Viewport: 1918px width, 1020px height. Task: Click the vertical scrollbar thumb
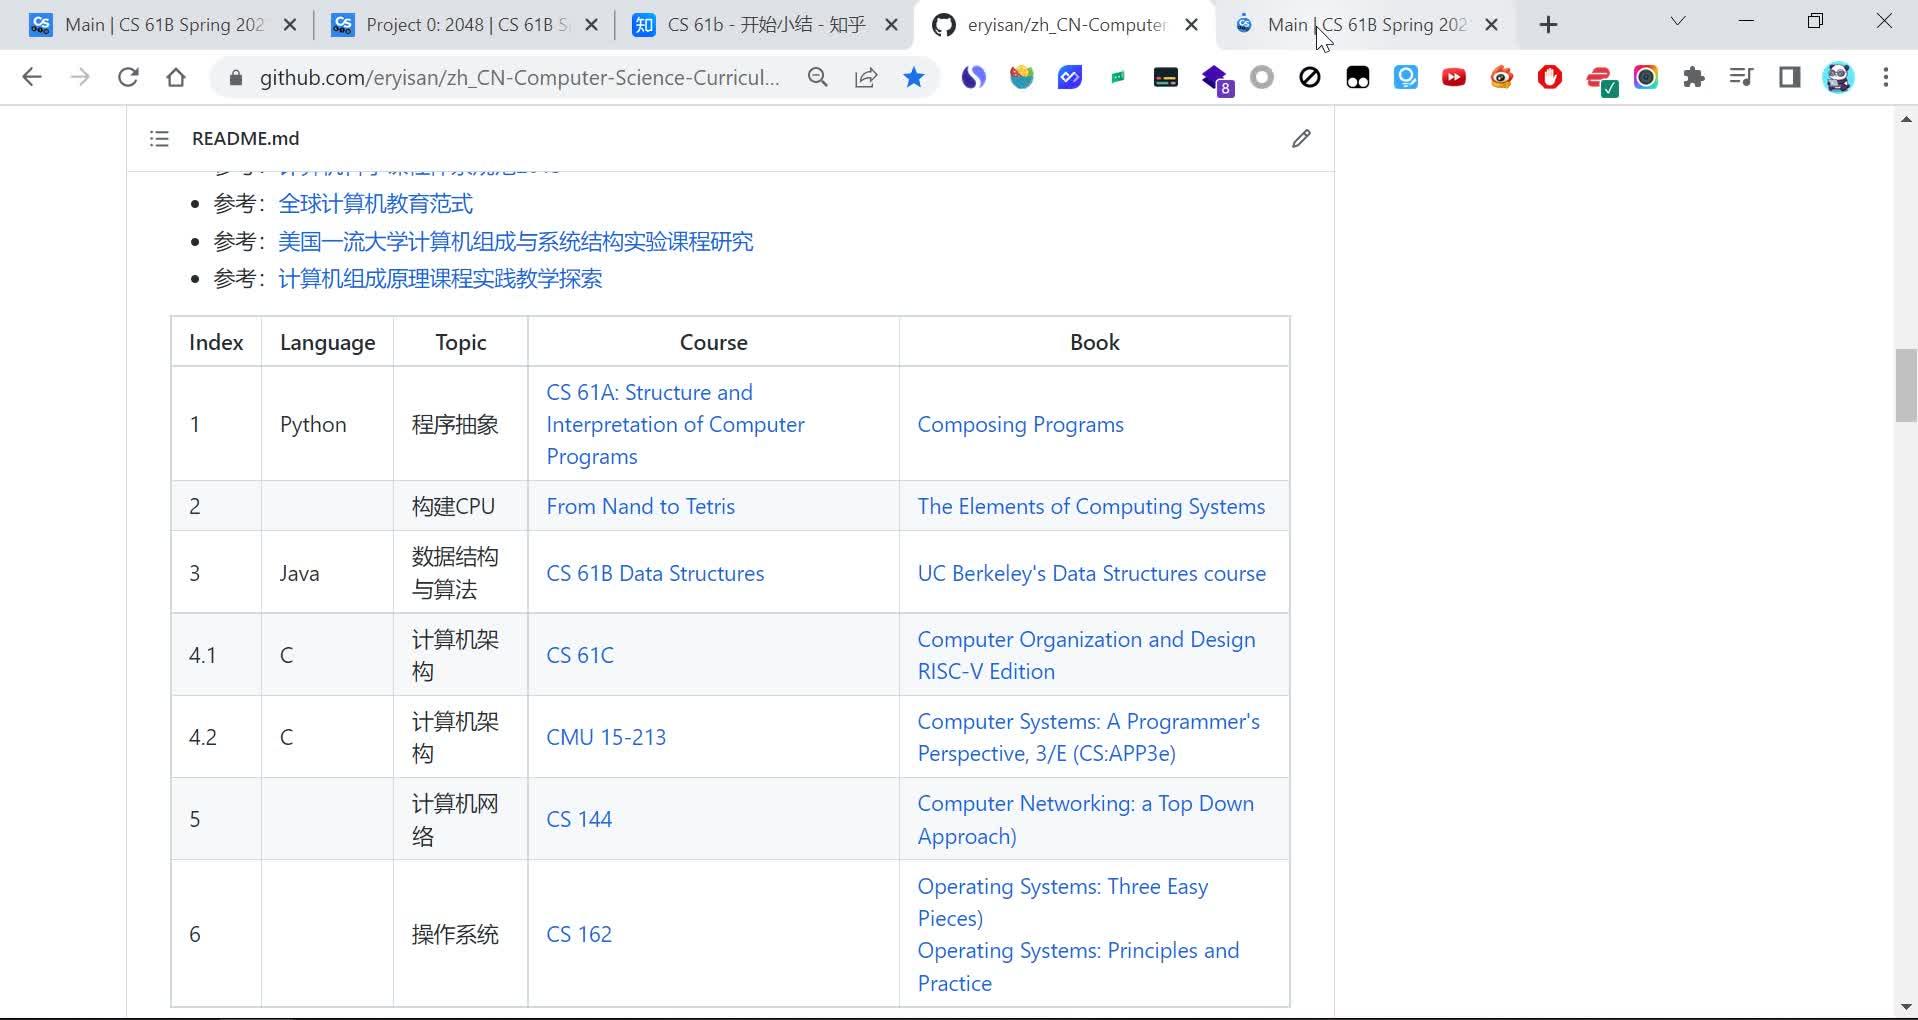coord(1906,385)
